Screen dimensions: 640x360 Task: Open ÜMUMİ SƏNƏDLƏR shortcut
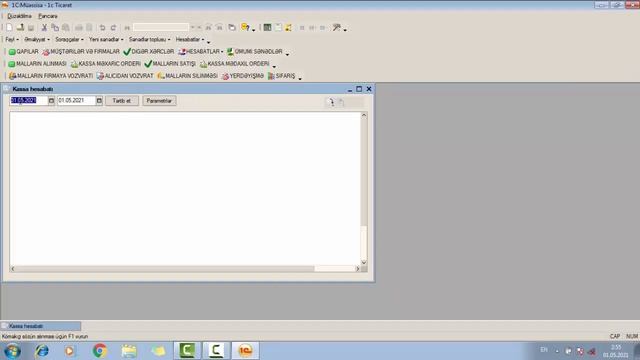click(255, 51)
